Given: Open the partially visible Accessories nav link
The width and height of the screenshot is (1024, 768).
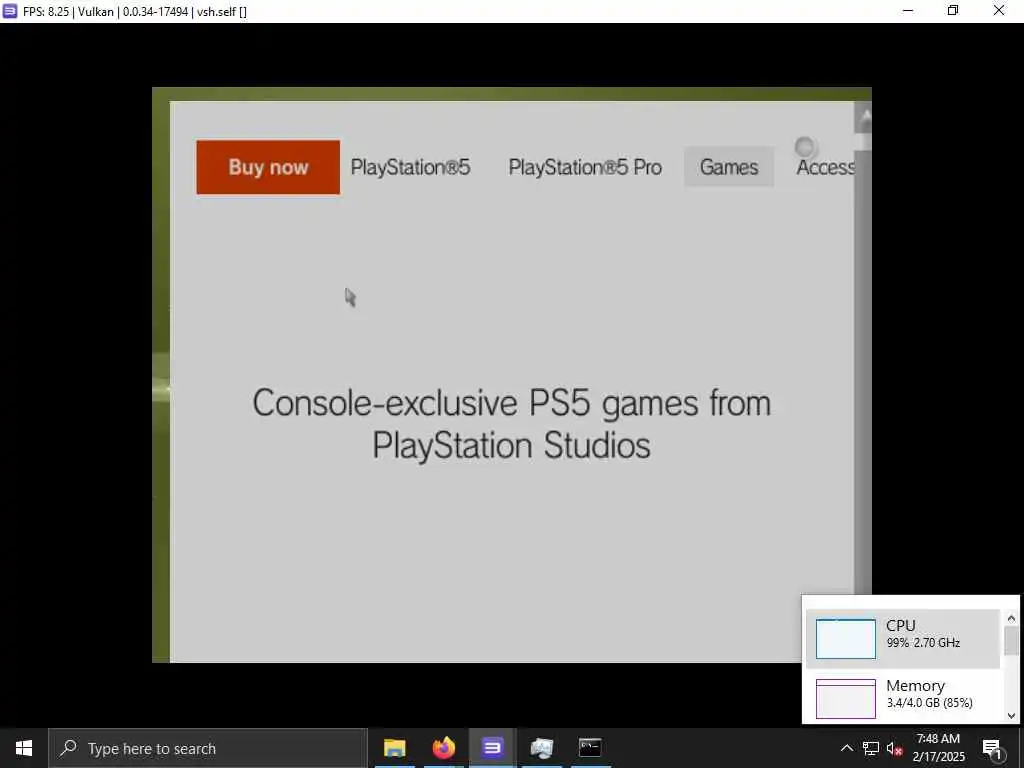Looking at the screenshot, I should tap(825, 167).
